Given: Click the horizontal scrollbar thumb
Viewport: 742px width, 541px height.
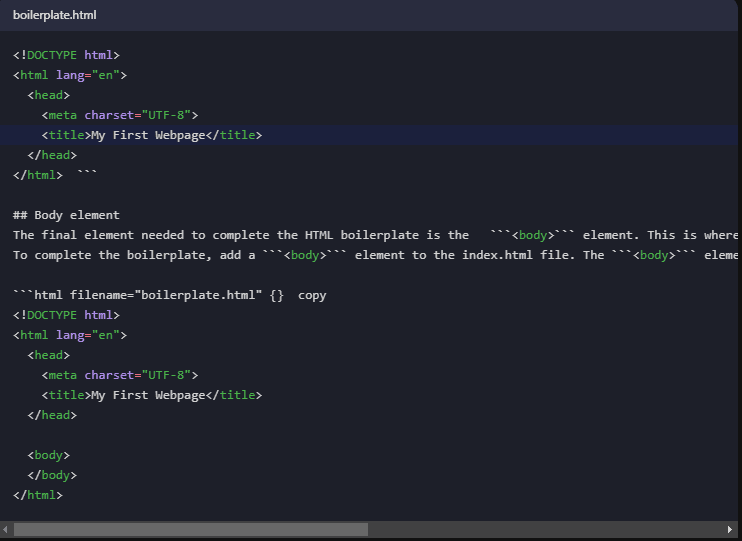Looking at the screenshot, I should (191, 529).
